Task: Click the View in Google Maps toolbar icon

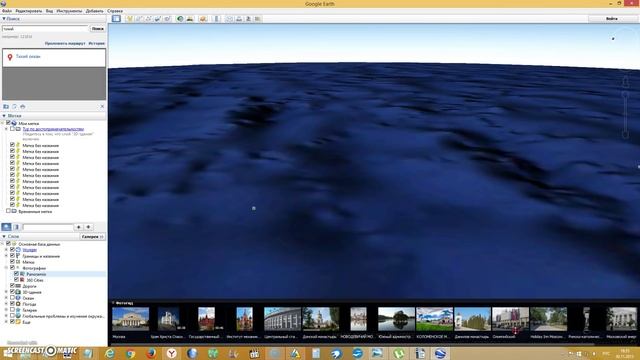Action: tap(258, 19)
